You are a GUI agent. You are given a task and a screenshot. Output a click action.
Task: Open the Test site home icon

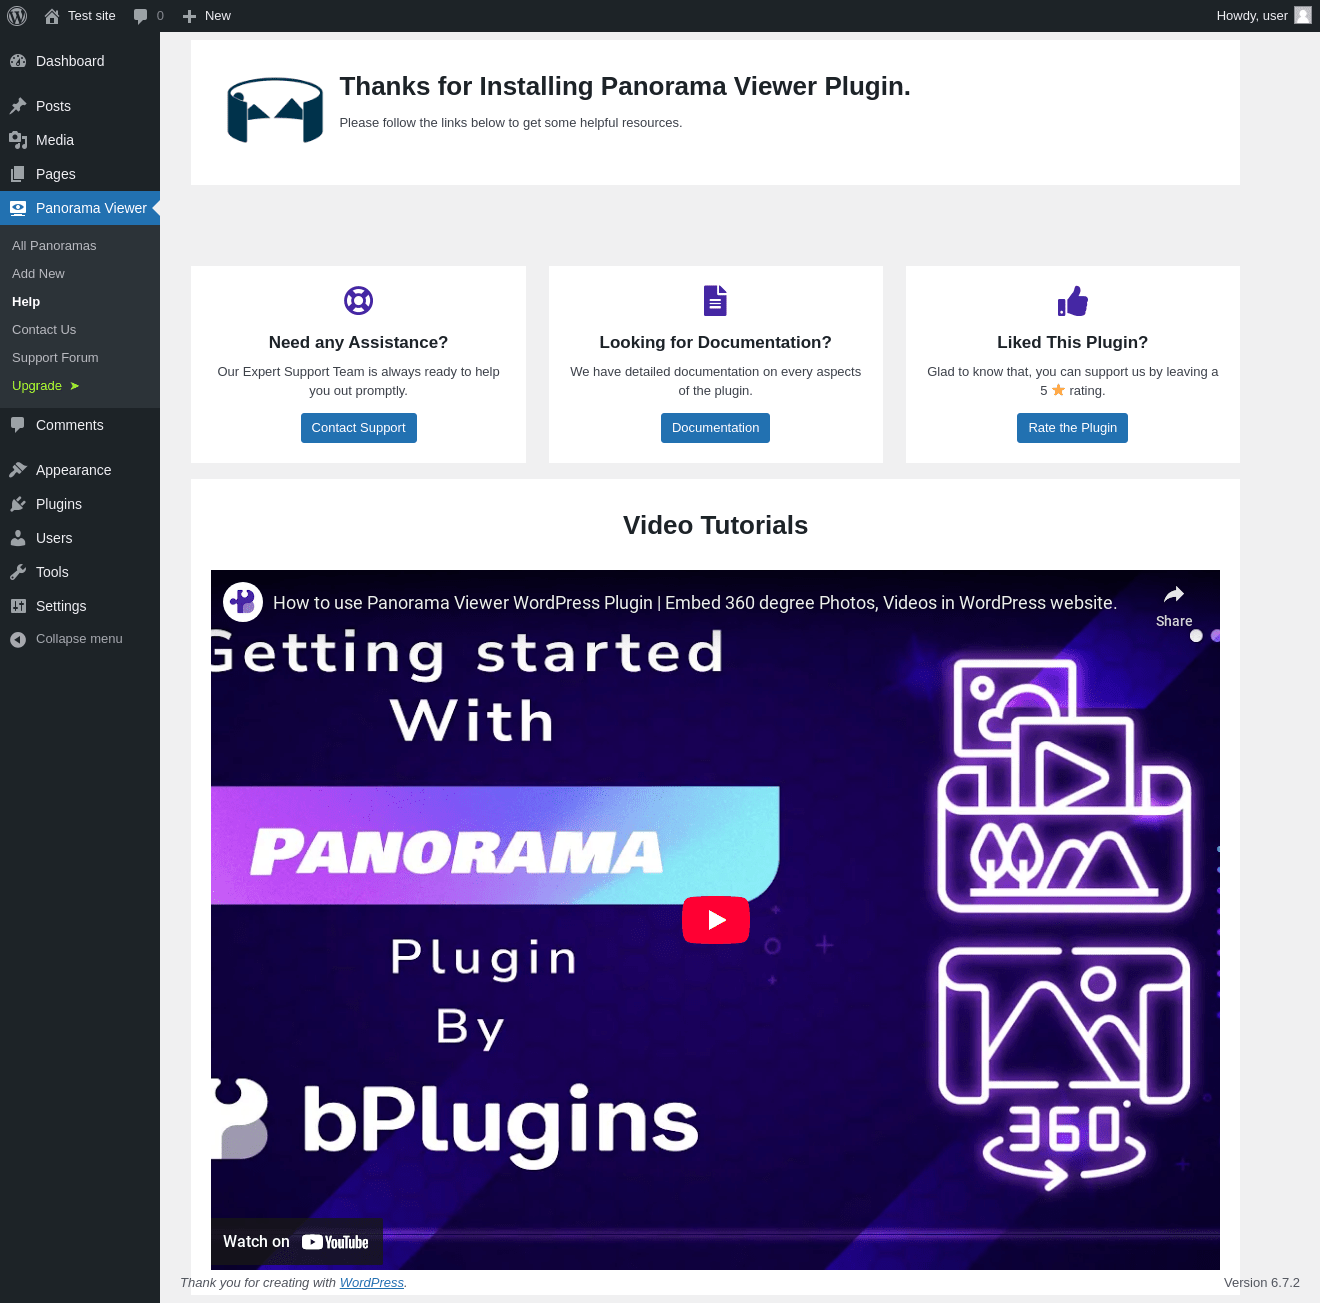coord(52,16)
